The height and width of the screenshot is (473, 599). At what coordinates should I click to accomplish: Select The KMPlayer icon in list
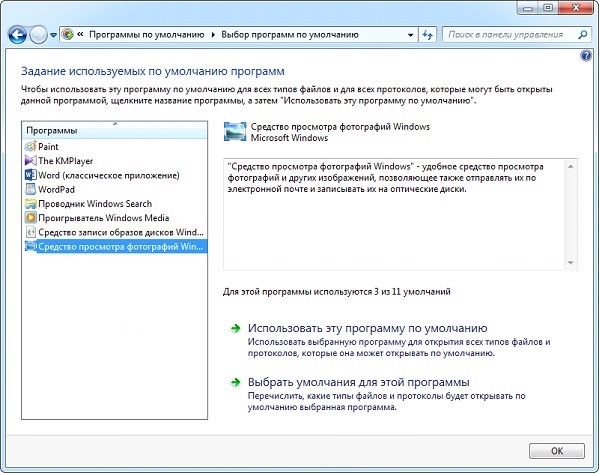pyautogui.click(x=31, y=161)
